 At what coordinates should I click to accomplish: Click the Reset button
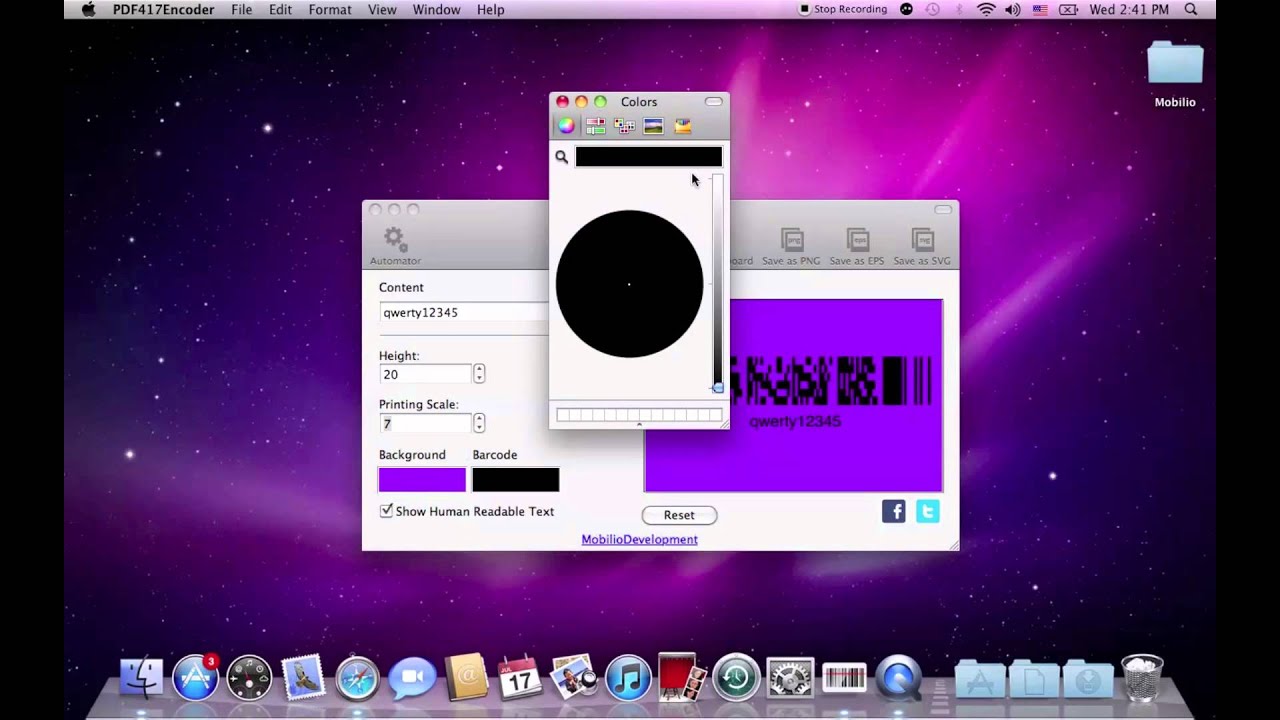679,515
